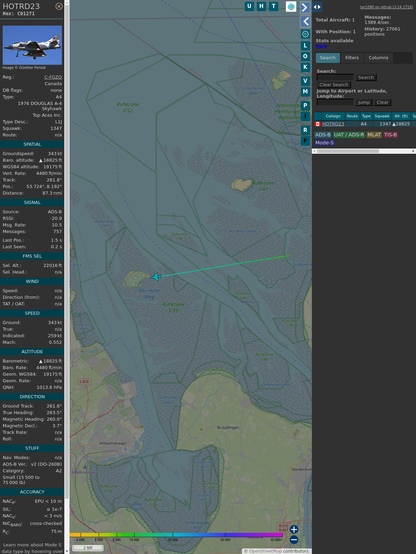The image size is (416, 554).
Task: Click the altitude color legend bar
Action: 176,535
